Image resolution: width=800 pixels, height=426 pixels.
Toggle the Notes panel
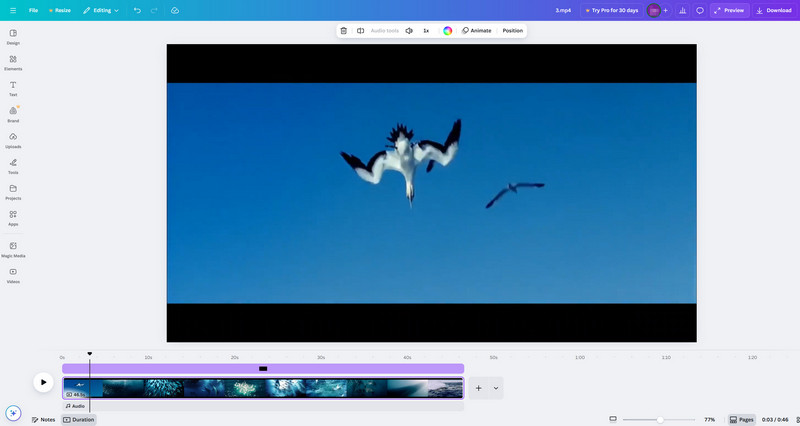tap(43, 420)
